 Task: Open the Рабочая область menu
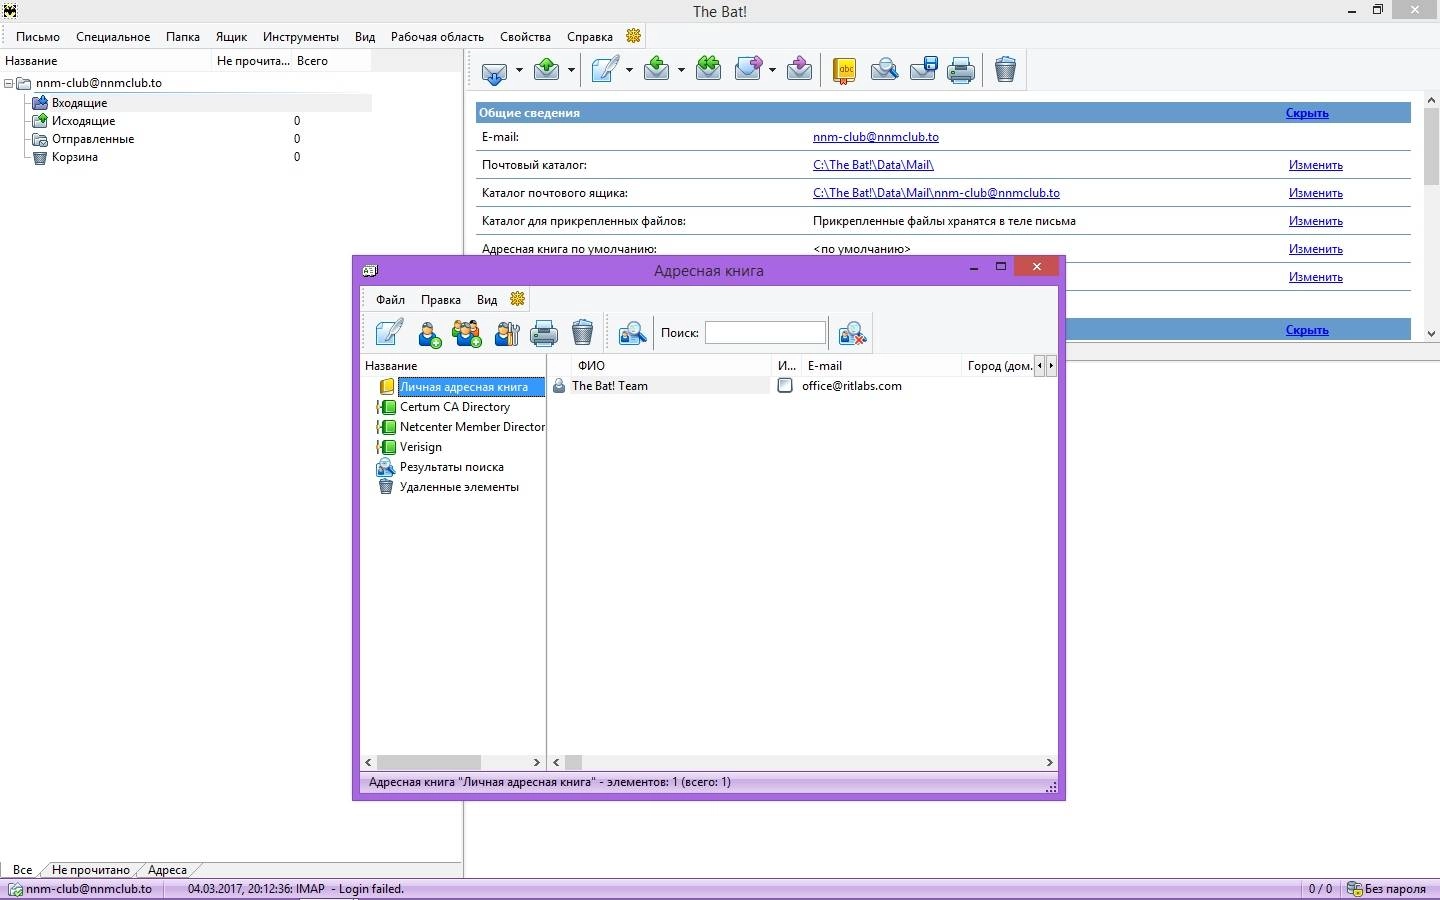coord(437,37)
